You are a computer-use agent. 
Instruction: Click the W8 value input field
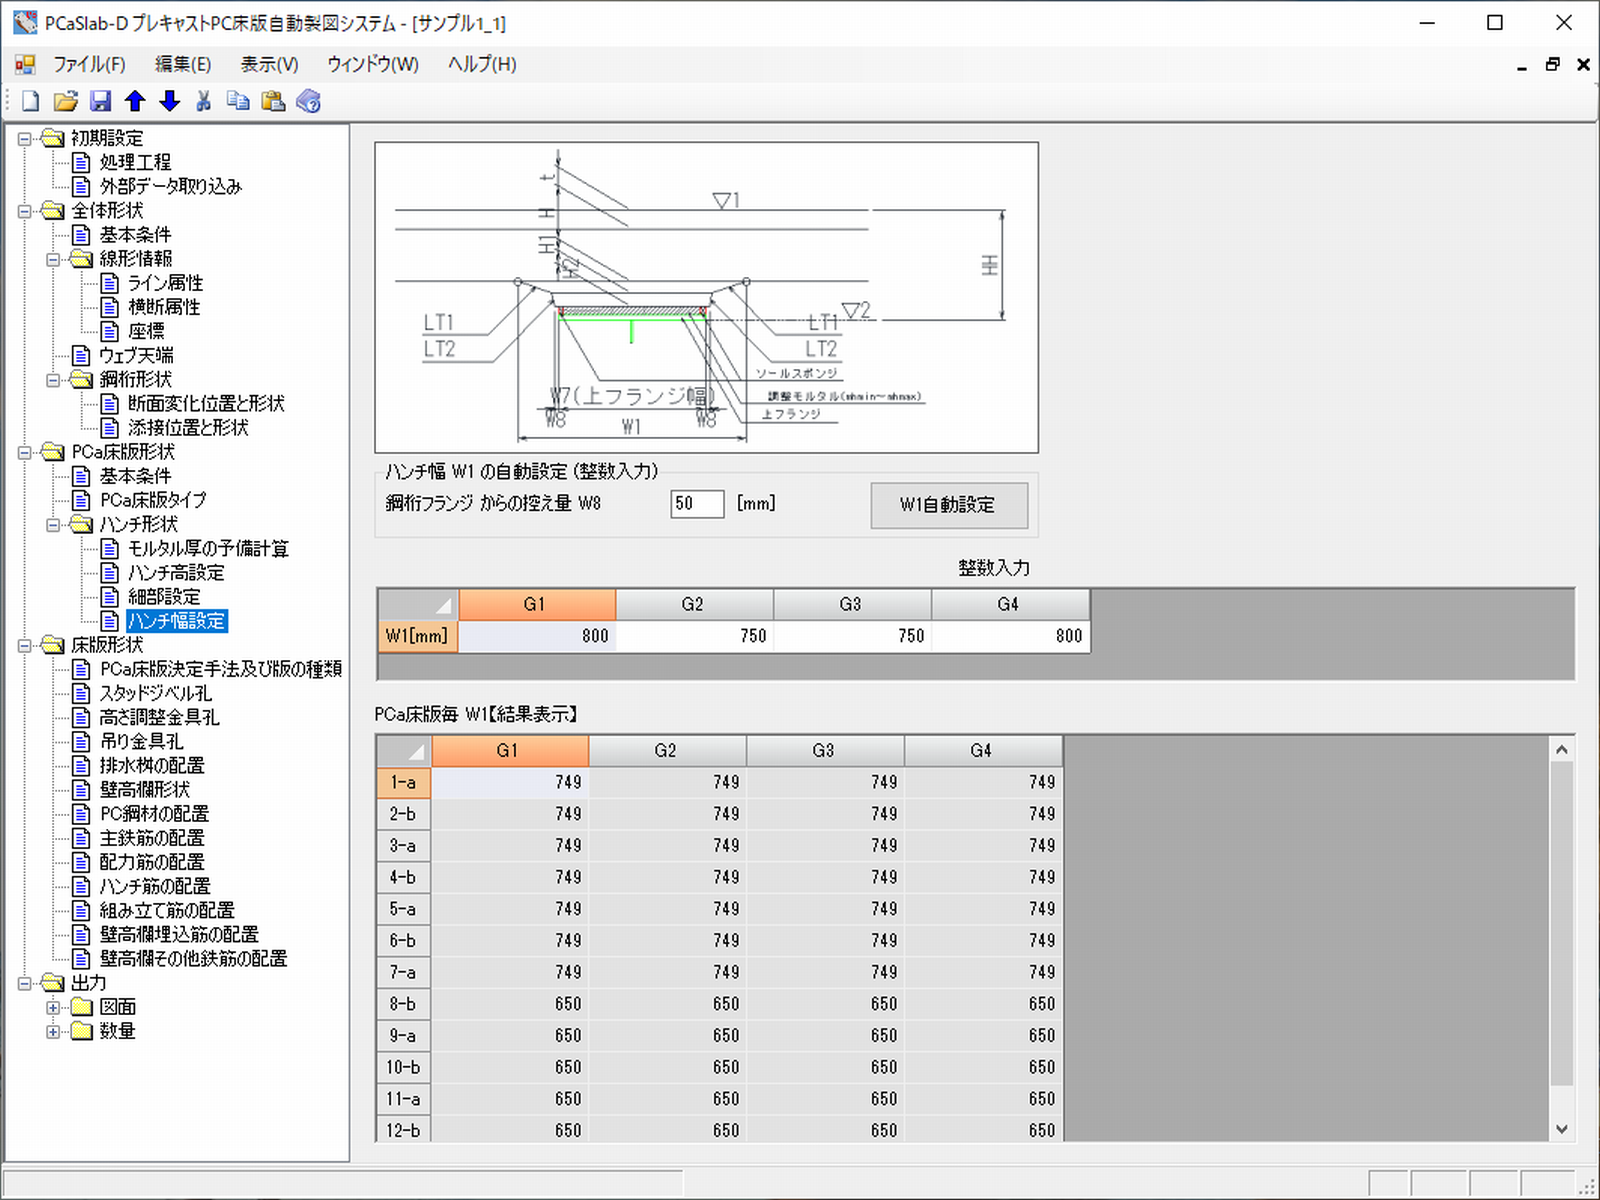tap(696, 504)
